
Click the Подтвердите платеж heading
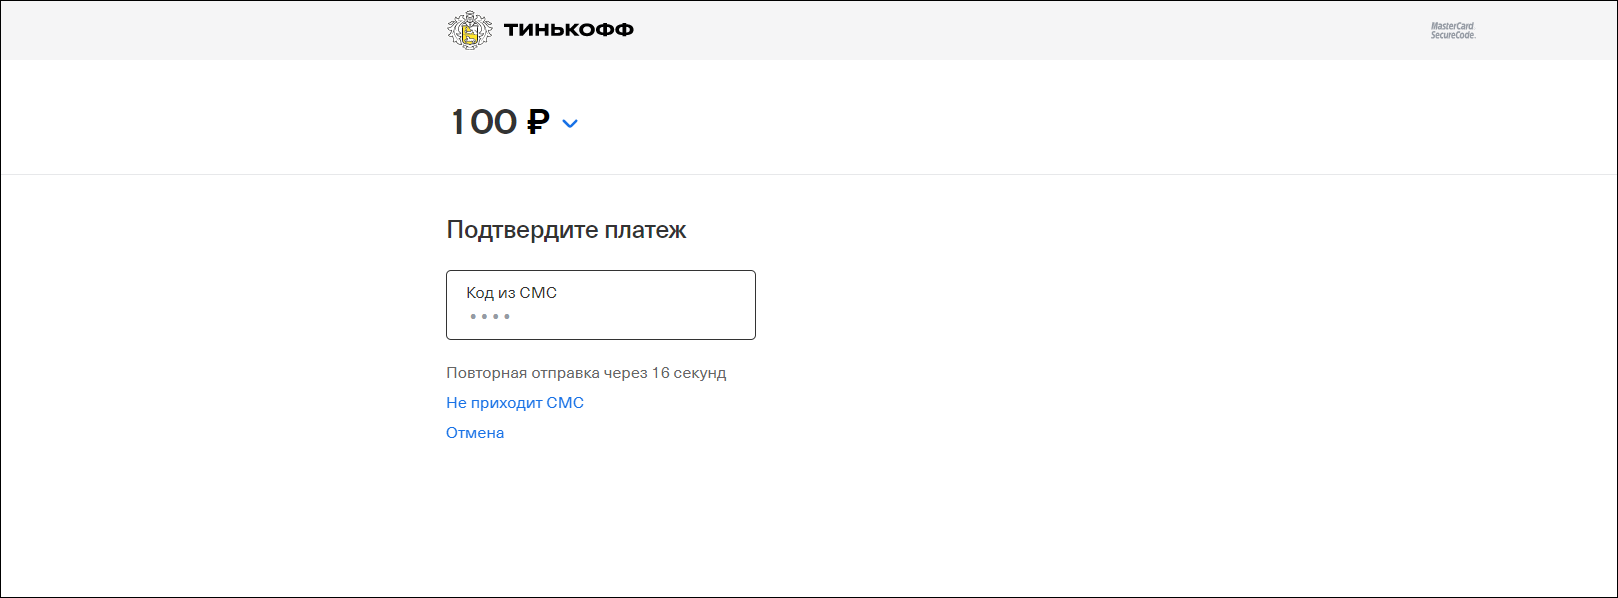coord(566,230)
